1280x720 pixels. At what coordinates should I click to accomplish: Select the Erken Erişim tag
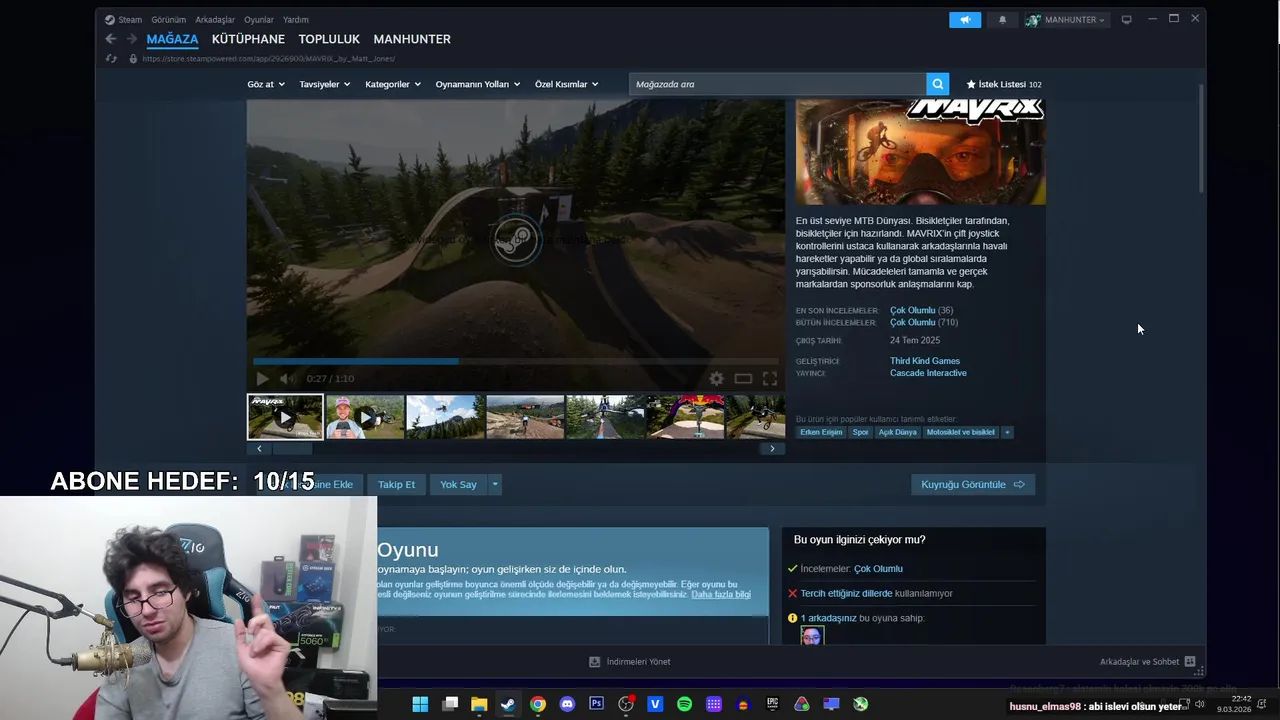[821, 432]
